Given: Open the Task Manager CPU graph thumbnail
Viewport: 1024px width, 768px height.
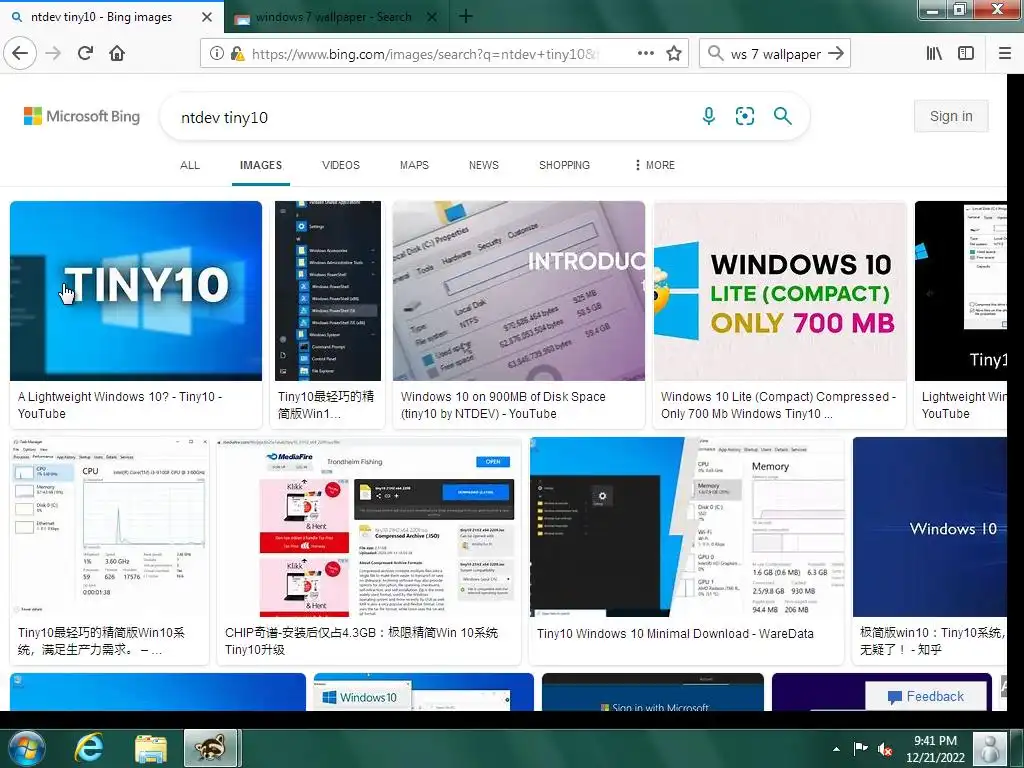Looking at the screenshot, I should click(x=110, y=527).
